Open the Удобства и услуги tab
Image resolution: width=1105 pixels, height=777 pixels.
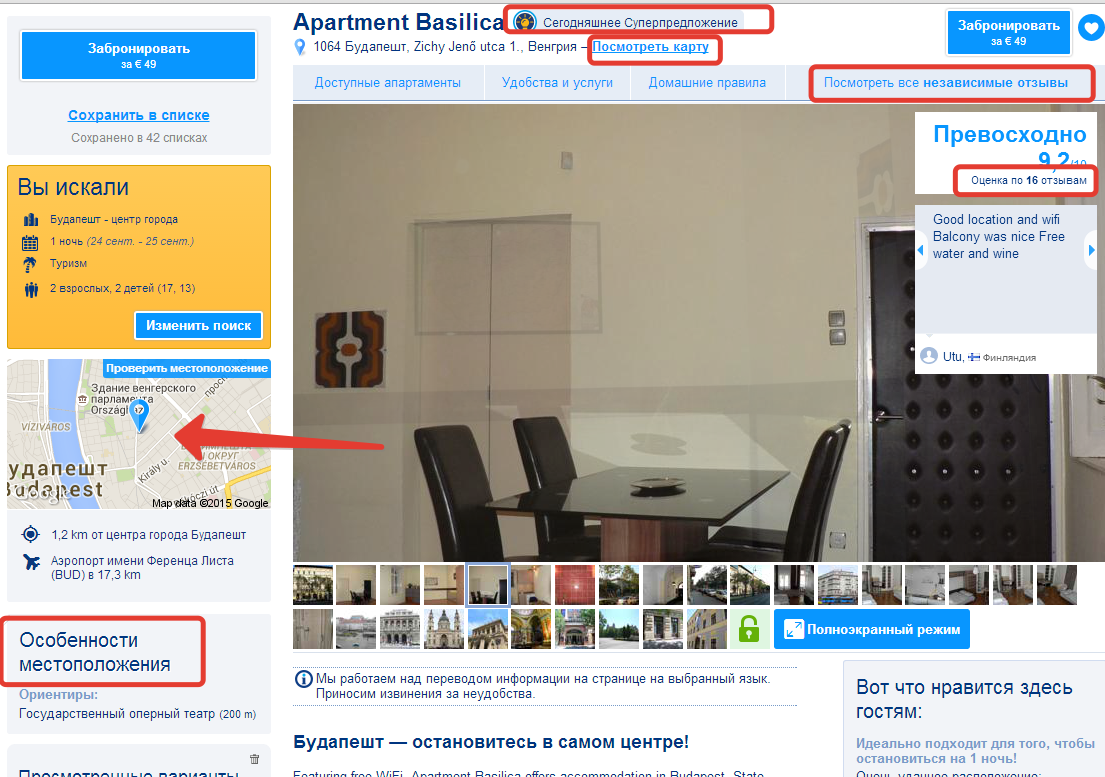click(x=557, y=82)
